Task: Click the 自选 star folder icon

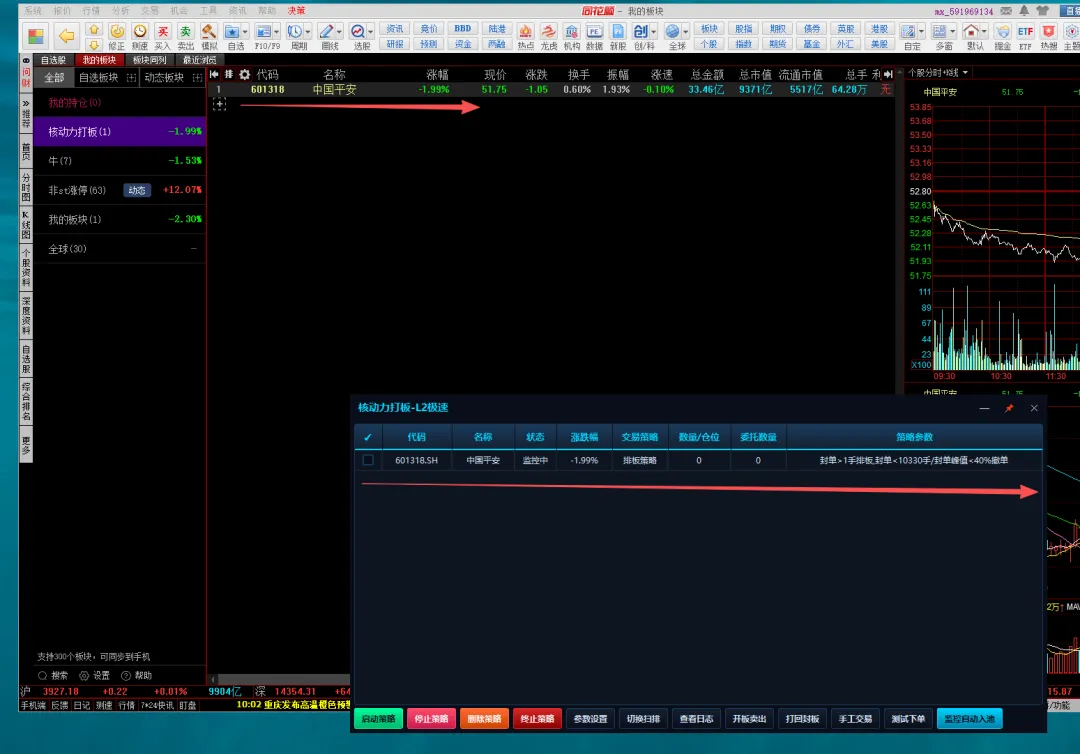Action: (x=232, y=32)
